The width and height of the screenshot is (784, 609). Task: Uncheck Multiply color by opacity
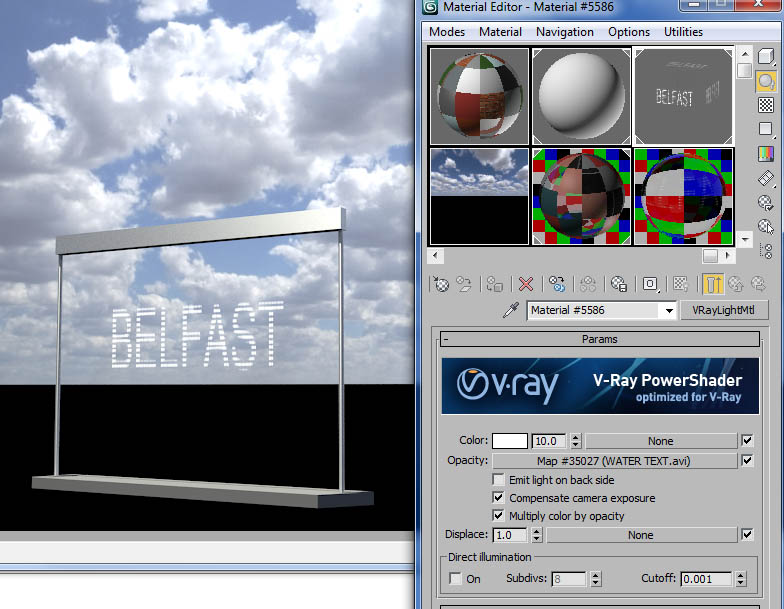click(498, 516)
